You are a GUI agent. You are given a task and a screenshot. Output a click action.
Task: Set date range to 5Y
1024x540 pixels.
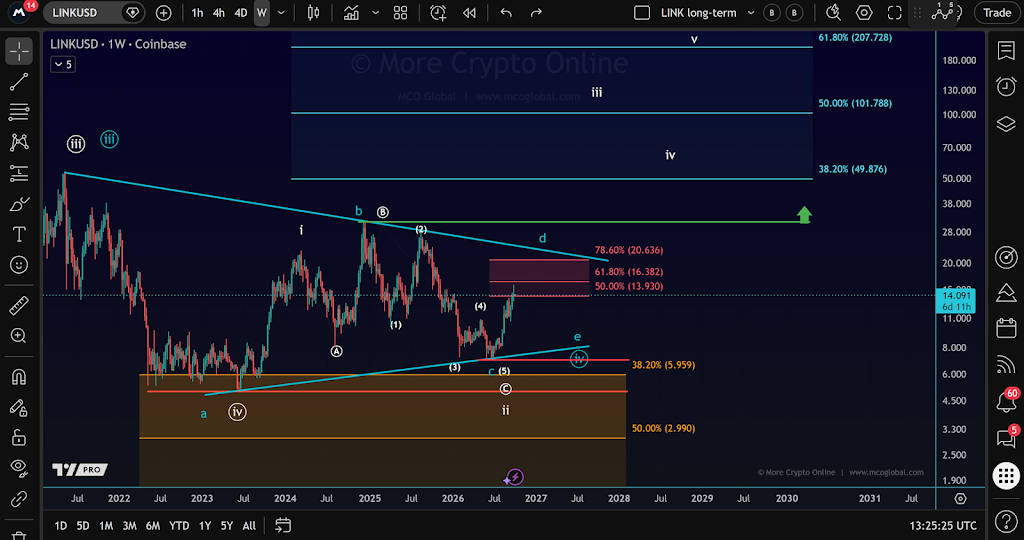coord(227,526)
